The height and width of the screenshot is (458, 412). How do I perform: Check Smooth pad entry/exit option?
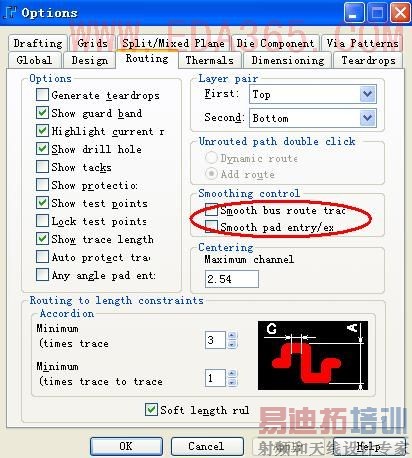click(211, 226)
